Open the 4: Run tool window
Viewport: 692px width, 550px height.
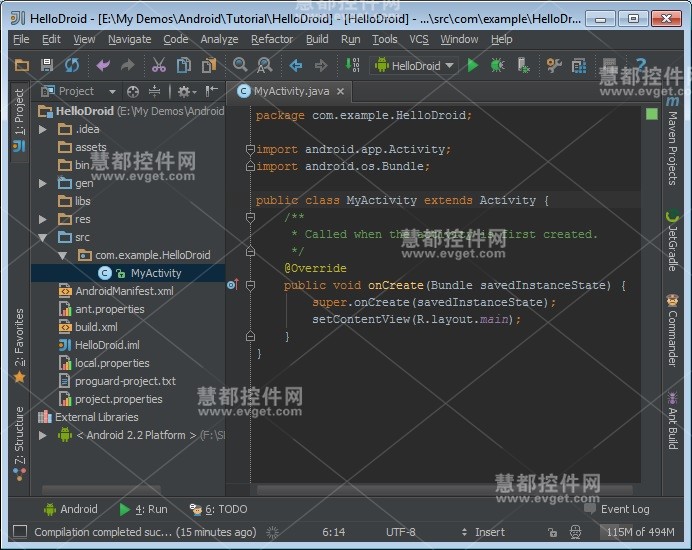point(143,509)
